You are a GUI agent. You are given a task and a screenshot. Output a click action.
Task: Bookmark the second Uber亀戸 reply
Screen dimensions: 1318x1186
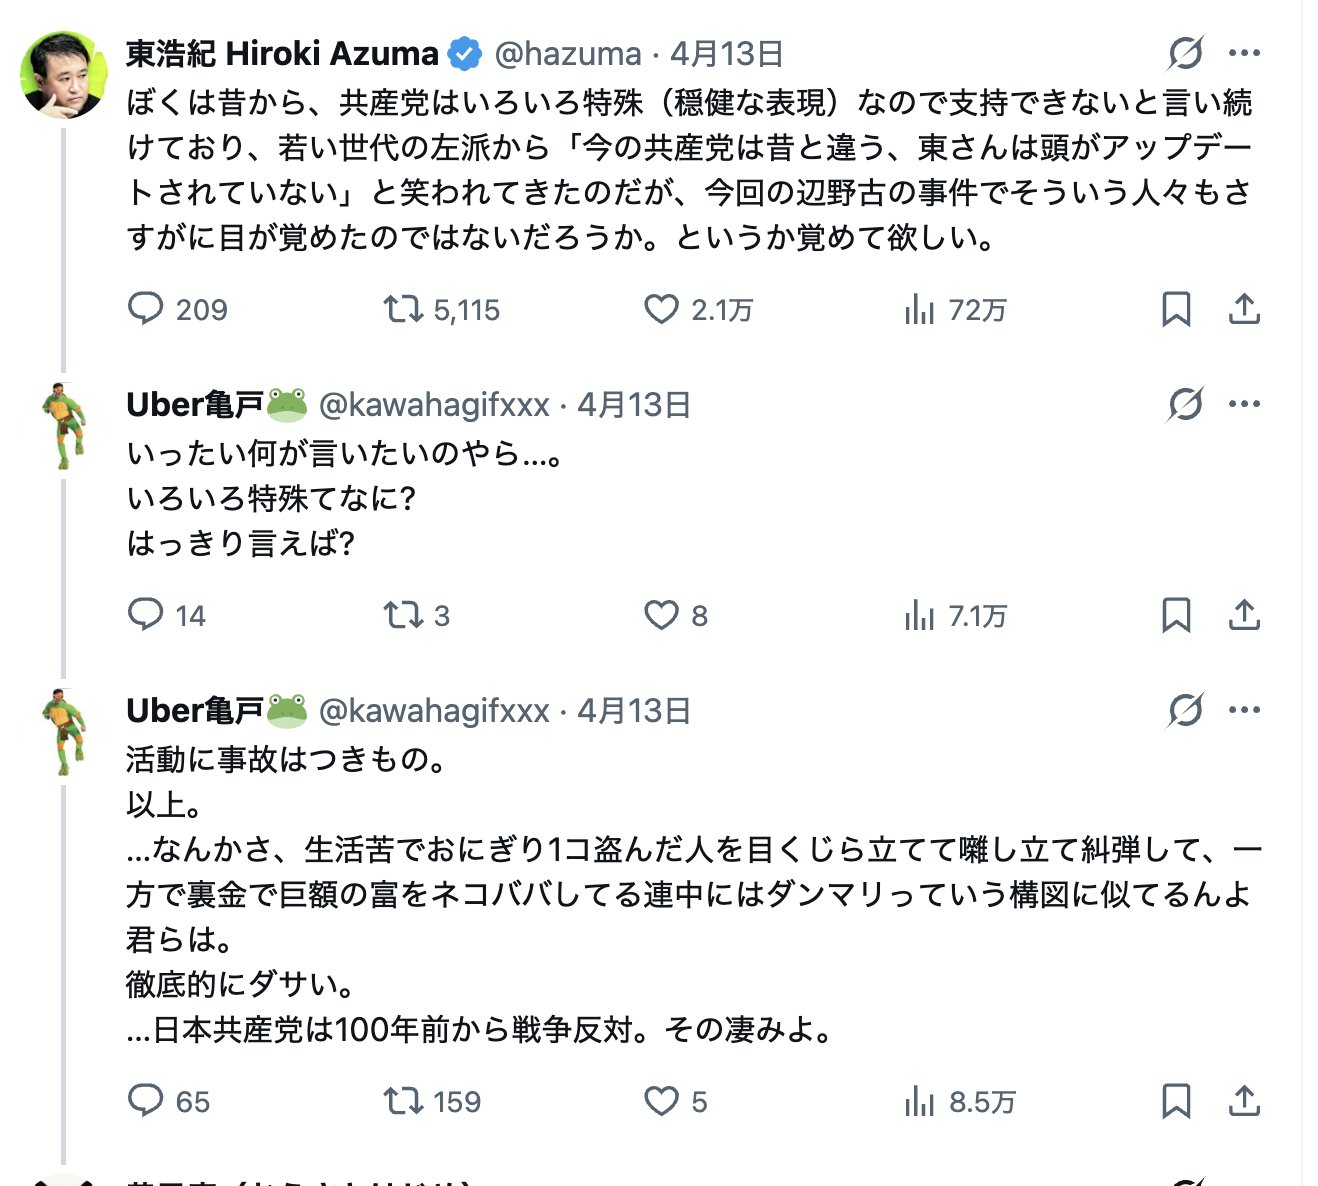tap(1176, 1101)
